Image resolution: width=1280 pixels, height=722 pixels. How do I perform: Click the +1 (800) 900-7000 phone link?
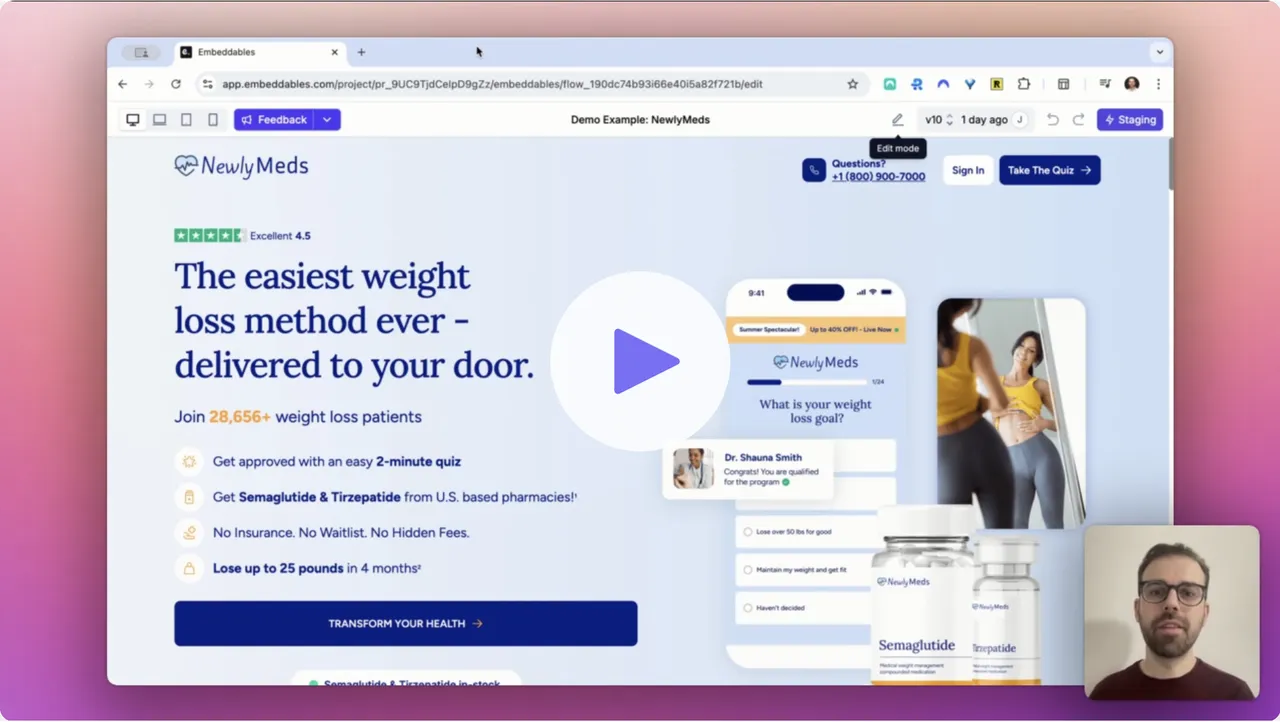coord(878,177)
